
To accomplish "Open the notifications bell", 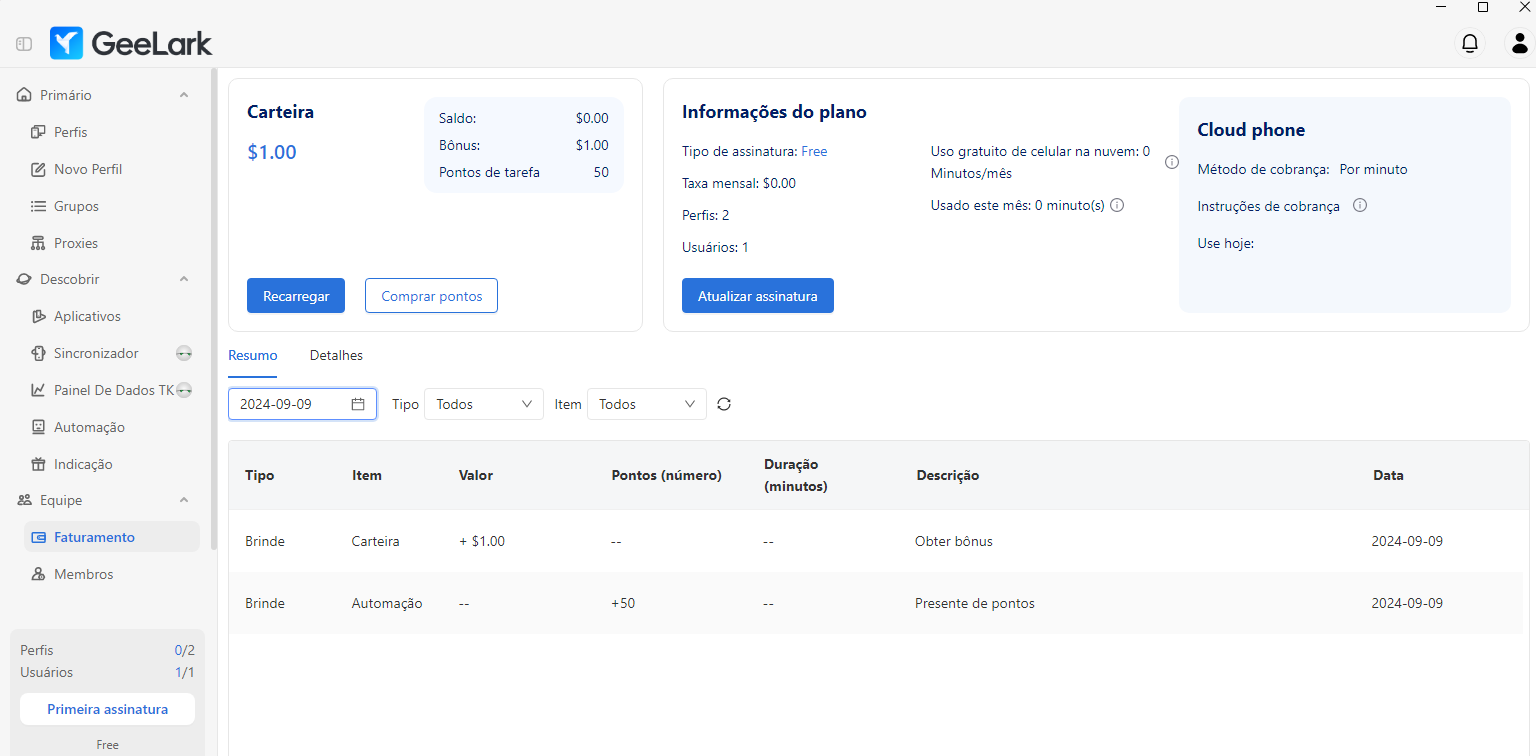I will tap(1470, 43).
